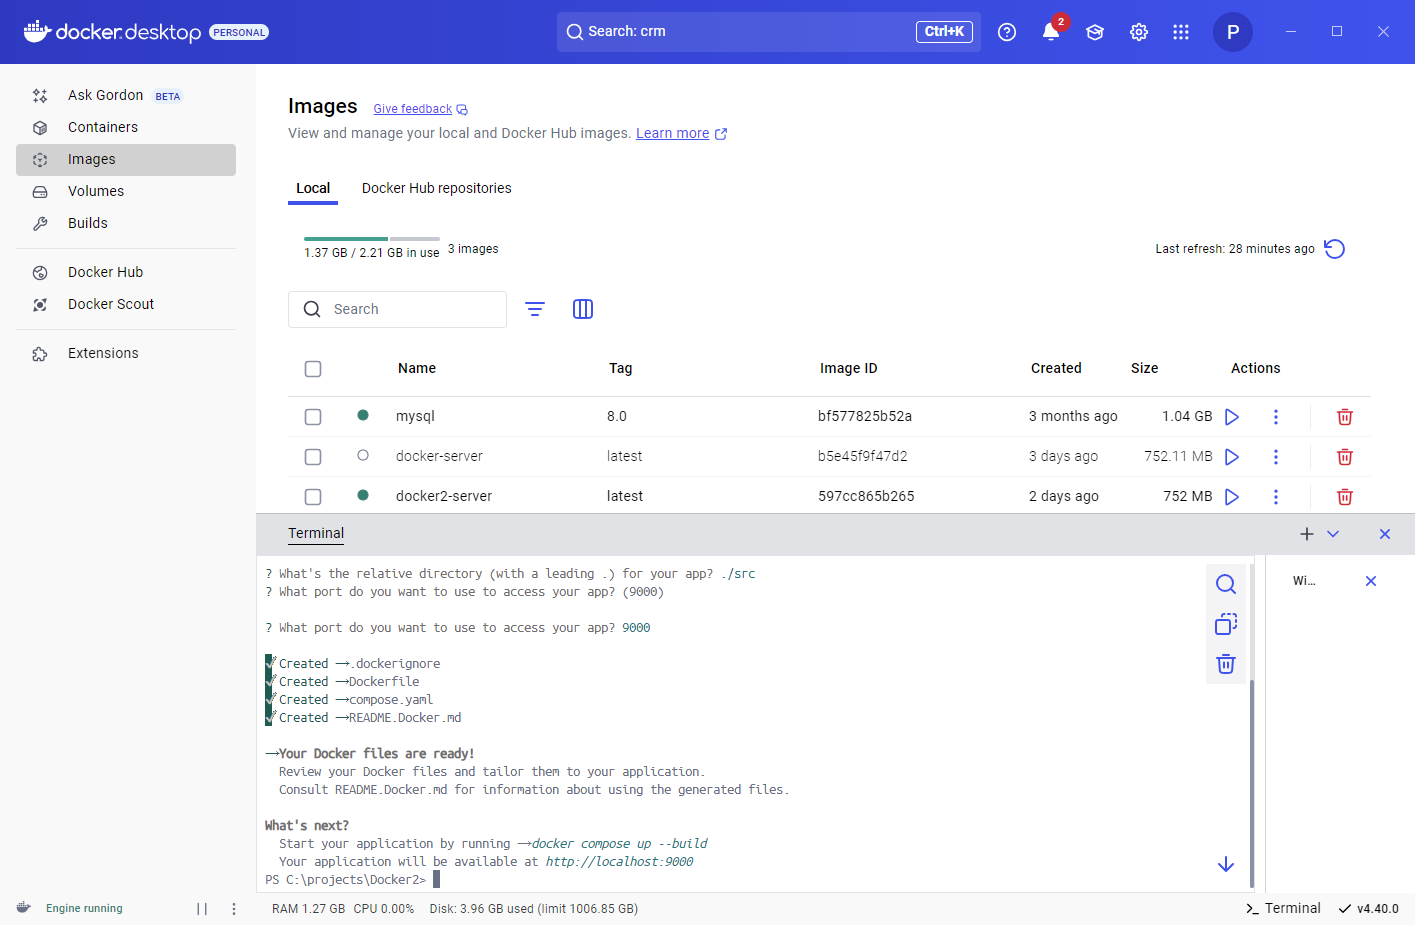Focus the top Search: crm bar
Image resolution: width=1415 pixels, height=925 pixels.
769,32
